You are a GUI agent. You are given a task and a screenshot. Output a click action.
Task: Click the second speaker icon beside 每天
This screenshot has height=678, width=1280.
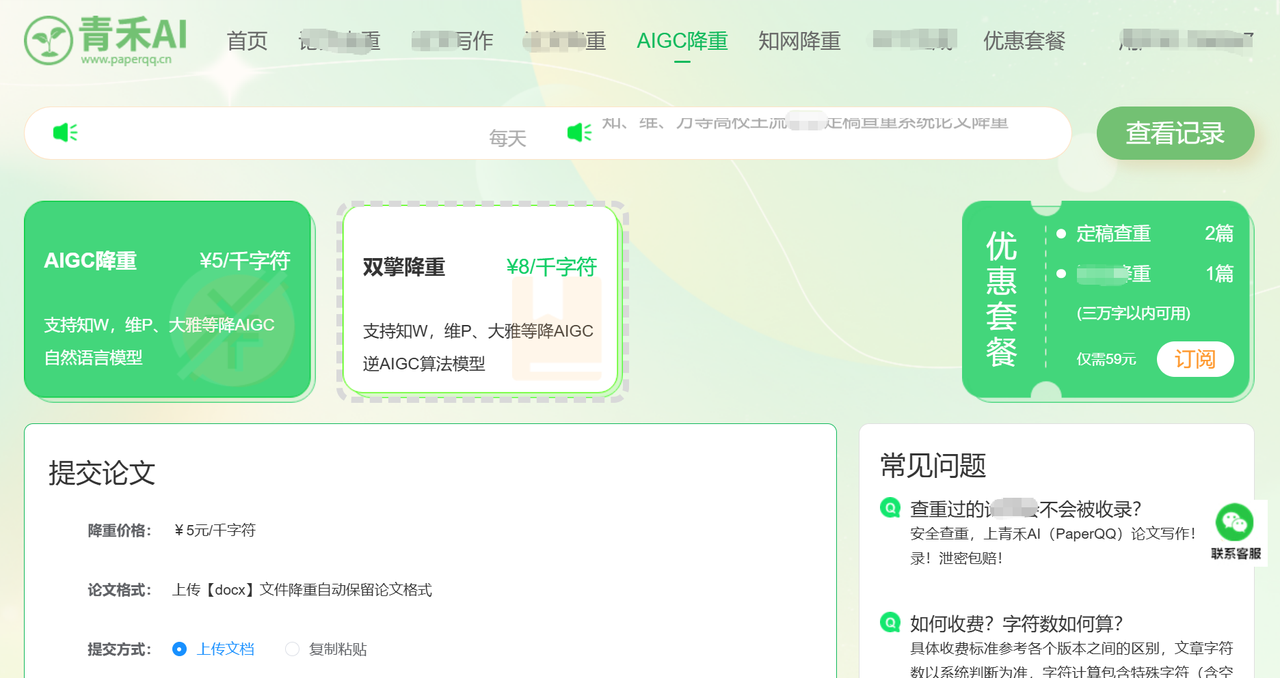[579, 132]
